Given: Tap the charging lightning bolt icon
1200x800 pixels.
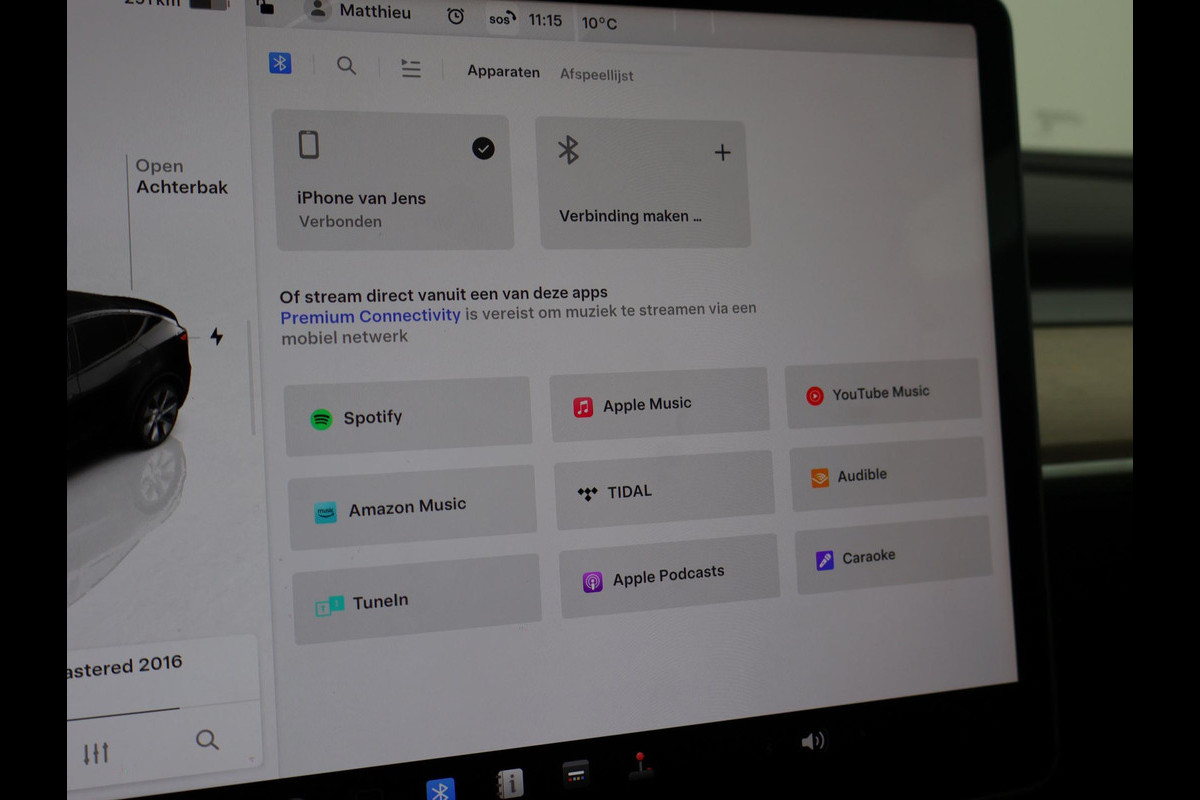Looking at the screenshot, I should coord(217,337).
